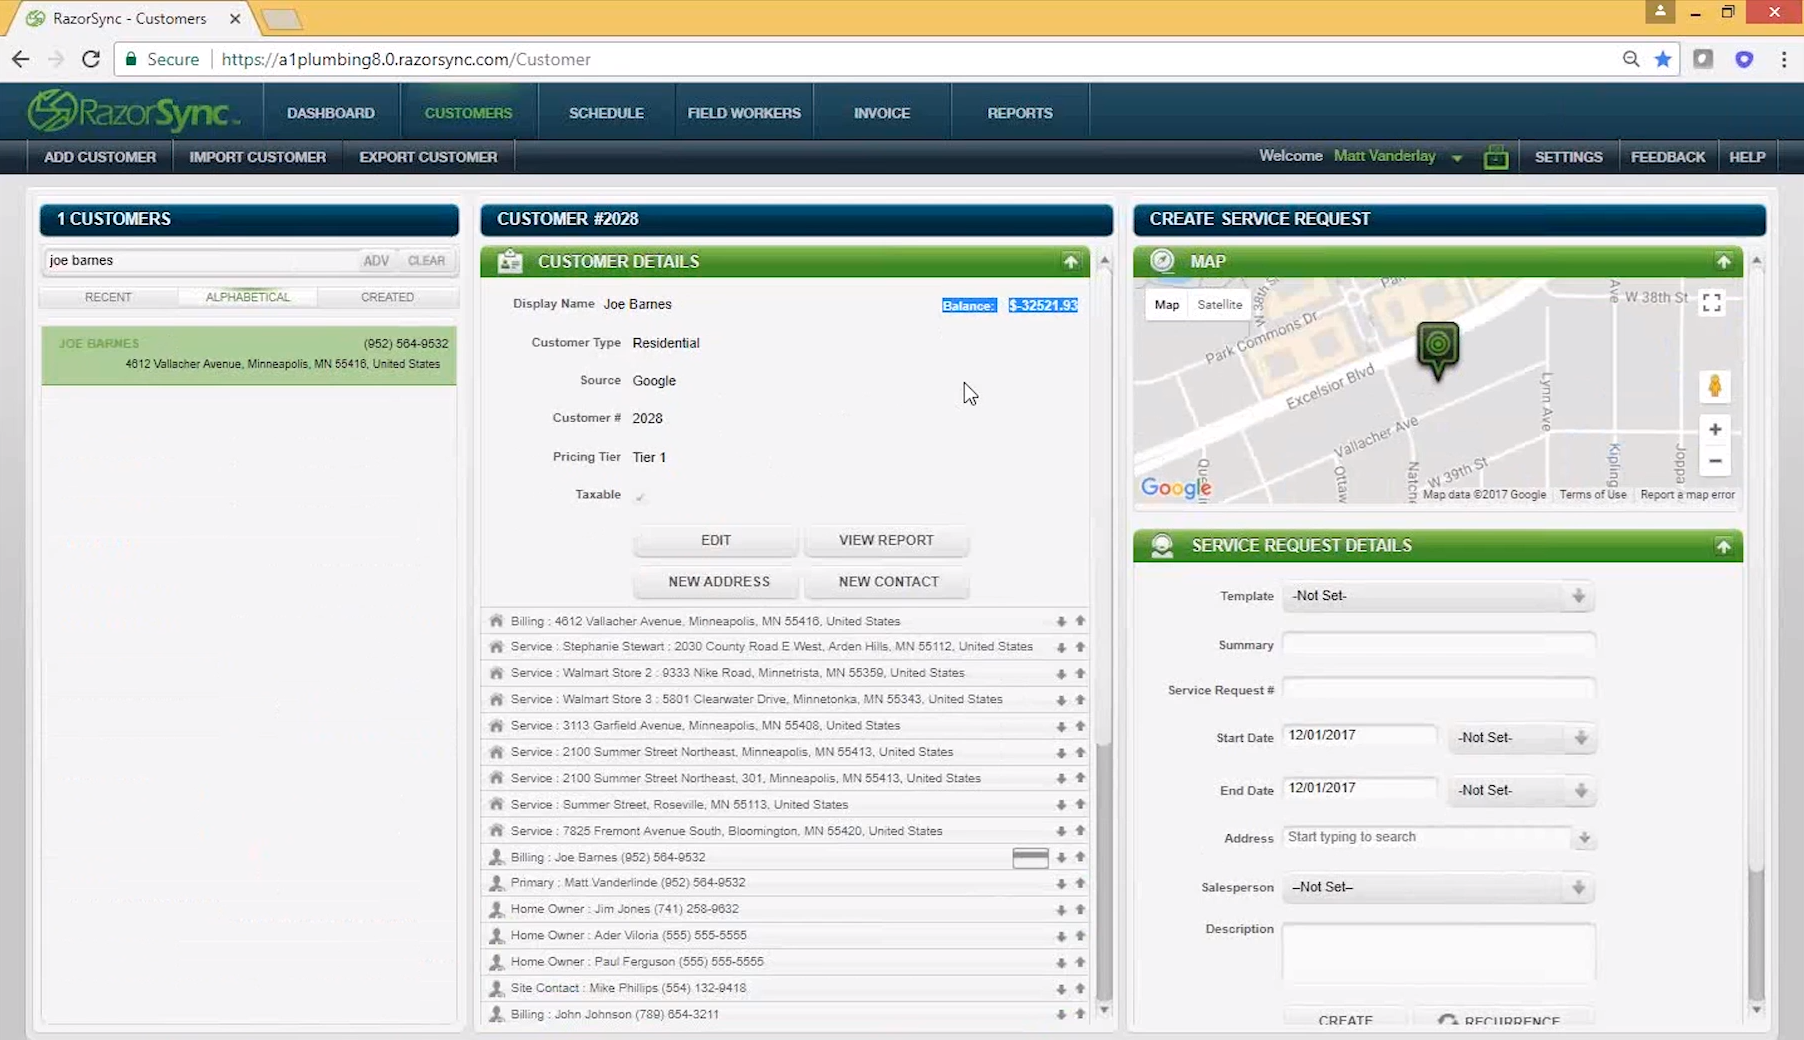Click the Summary input field
1804x1040 pixels.
1437,645
